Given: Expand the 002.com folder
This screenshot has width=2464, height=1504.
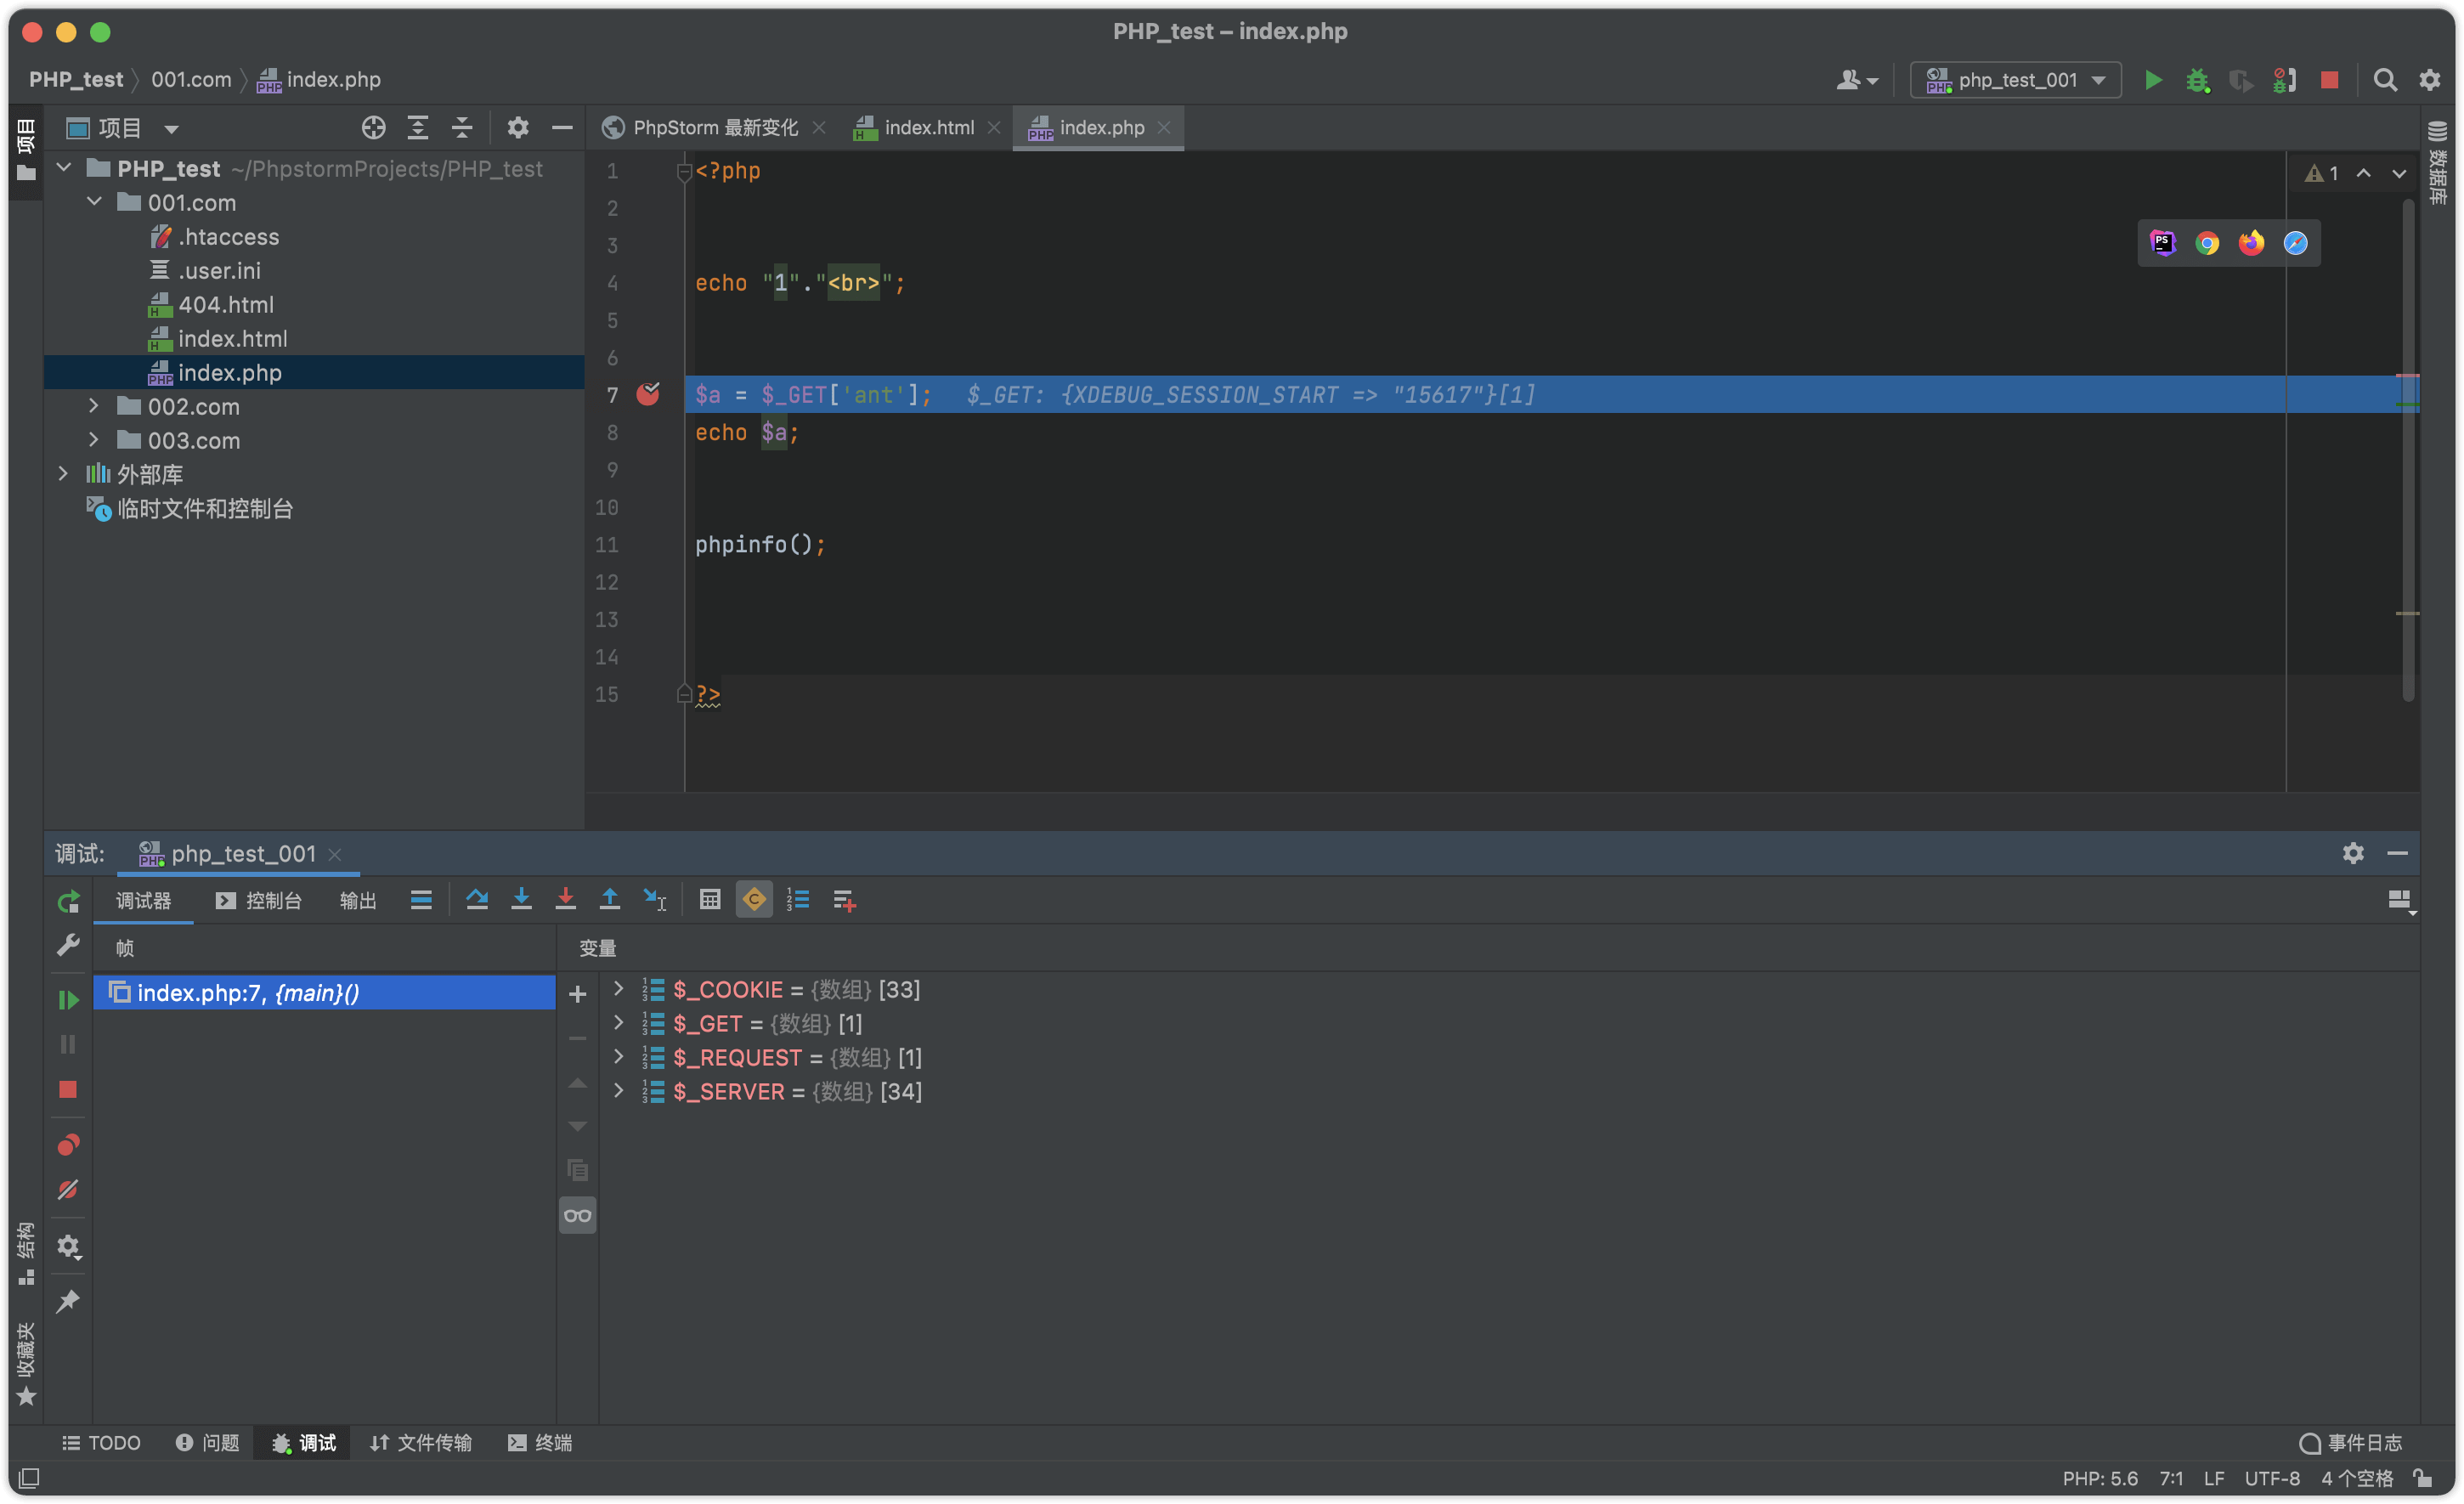Looking at the screenshot, I should coord(94,406).
